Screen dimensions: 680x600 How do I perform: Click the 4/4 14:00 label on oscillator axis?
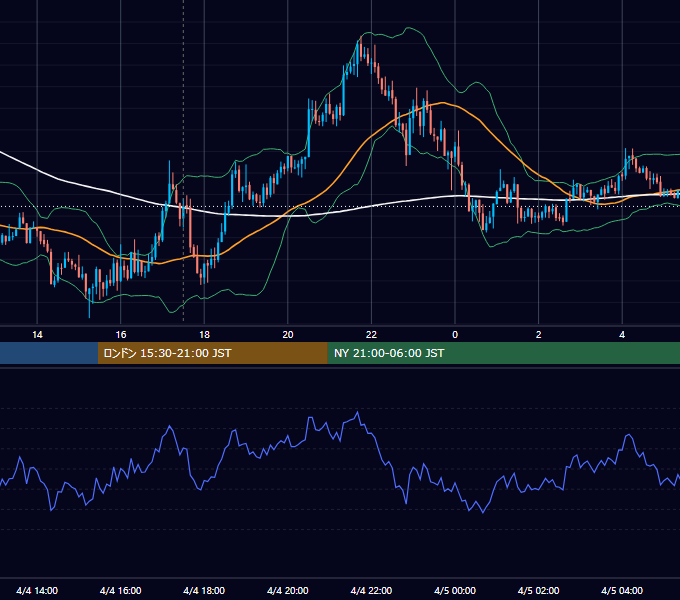pyautogui.click(x=37, y=590)
